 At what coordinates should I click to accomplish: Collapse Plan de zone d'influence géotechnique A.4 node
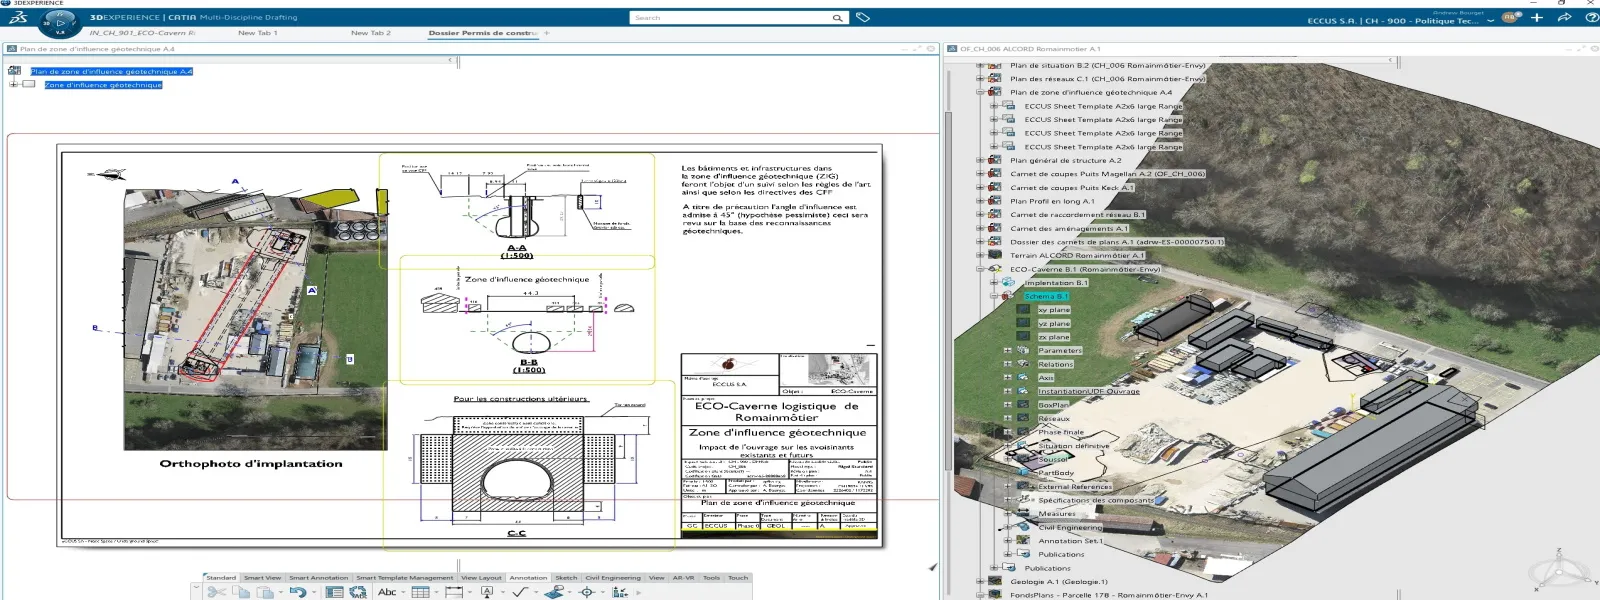tap(980, 92)
